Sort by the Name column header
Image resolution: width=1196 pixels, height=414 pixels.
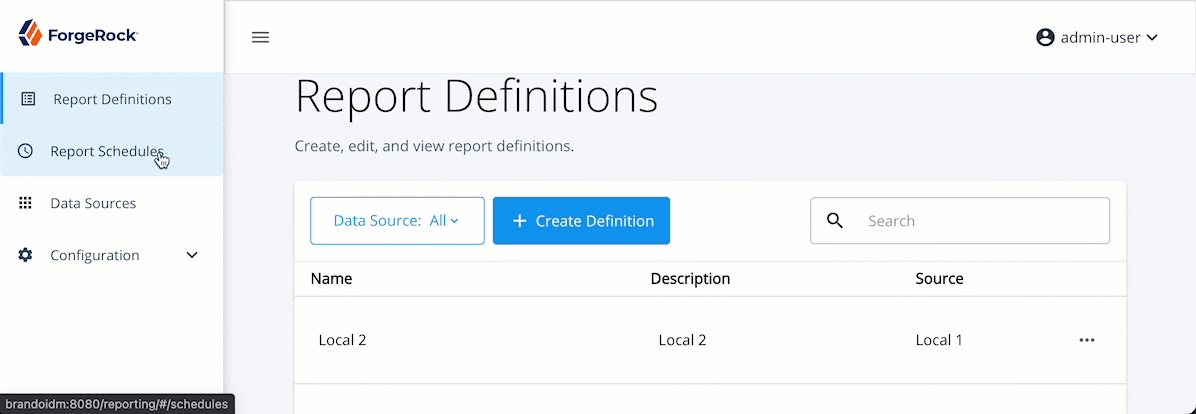tap(331, 279)
